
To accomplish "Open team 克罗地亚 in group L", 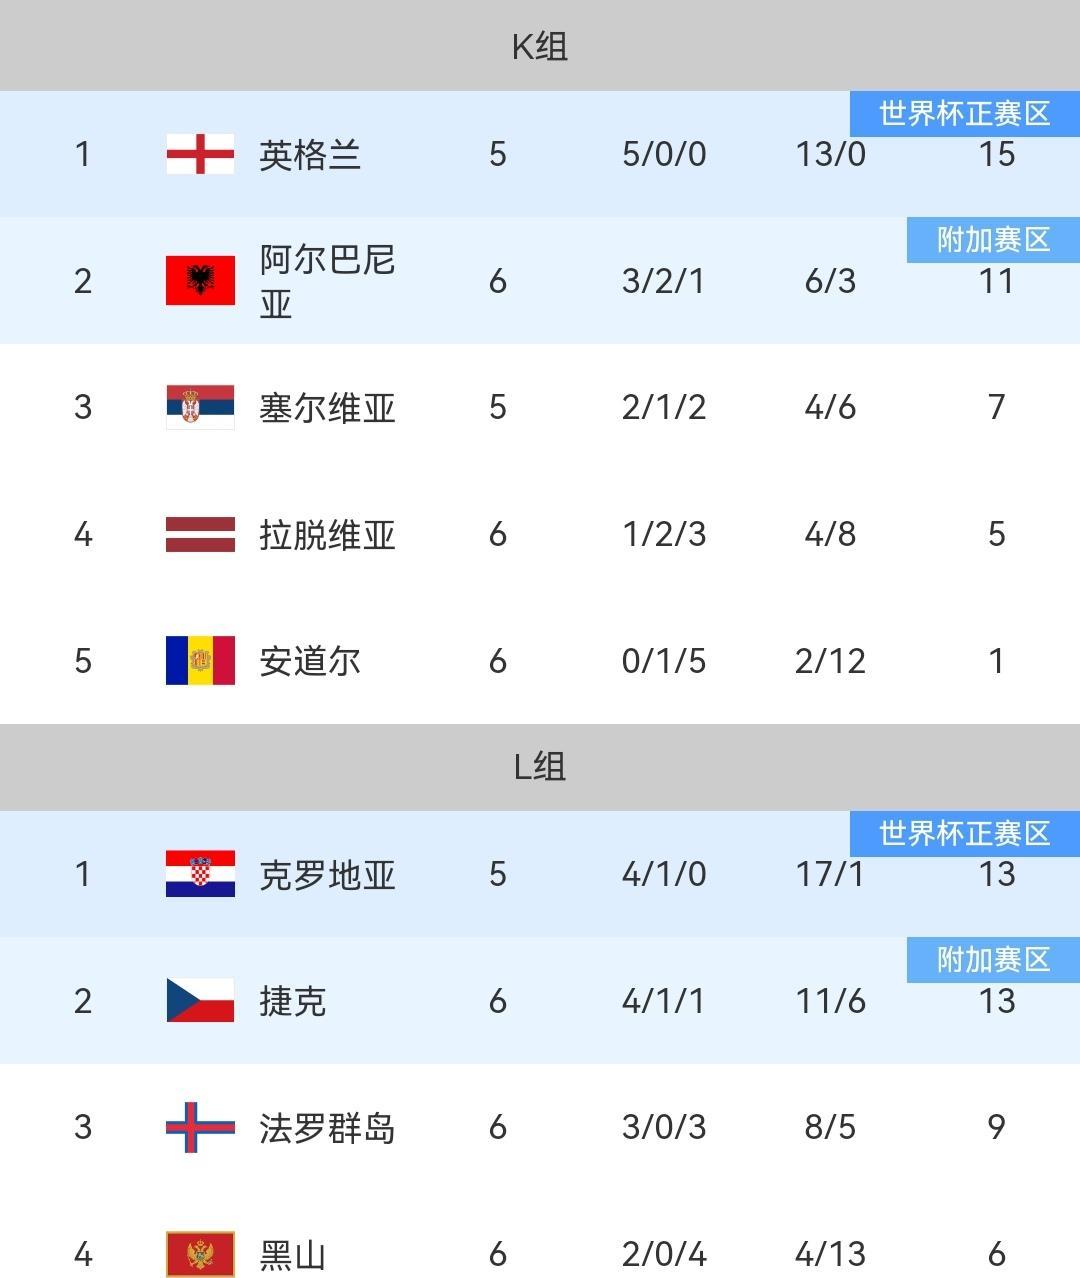I will (327, 875).
